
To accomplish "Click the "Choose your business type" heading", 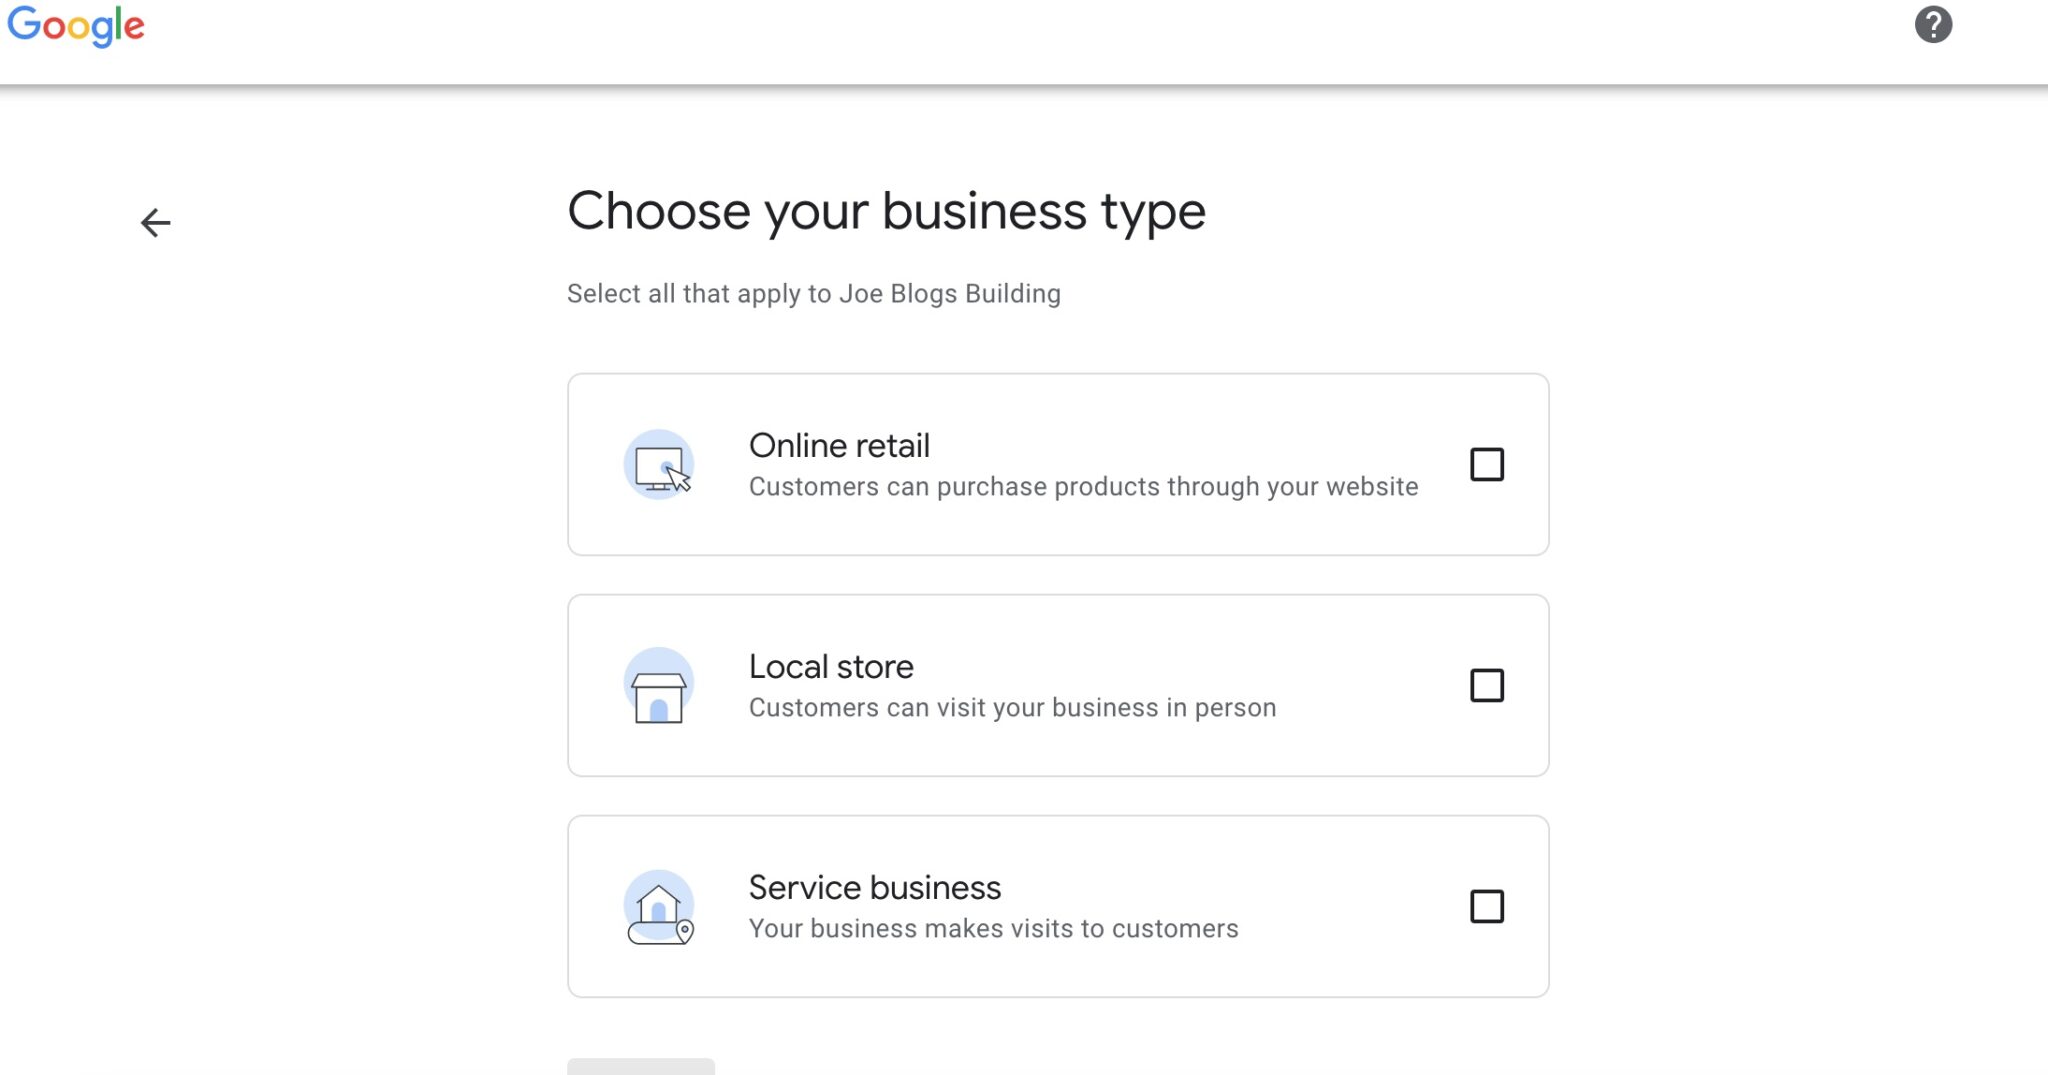I will pos(886,211).
